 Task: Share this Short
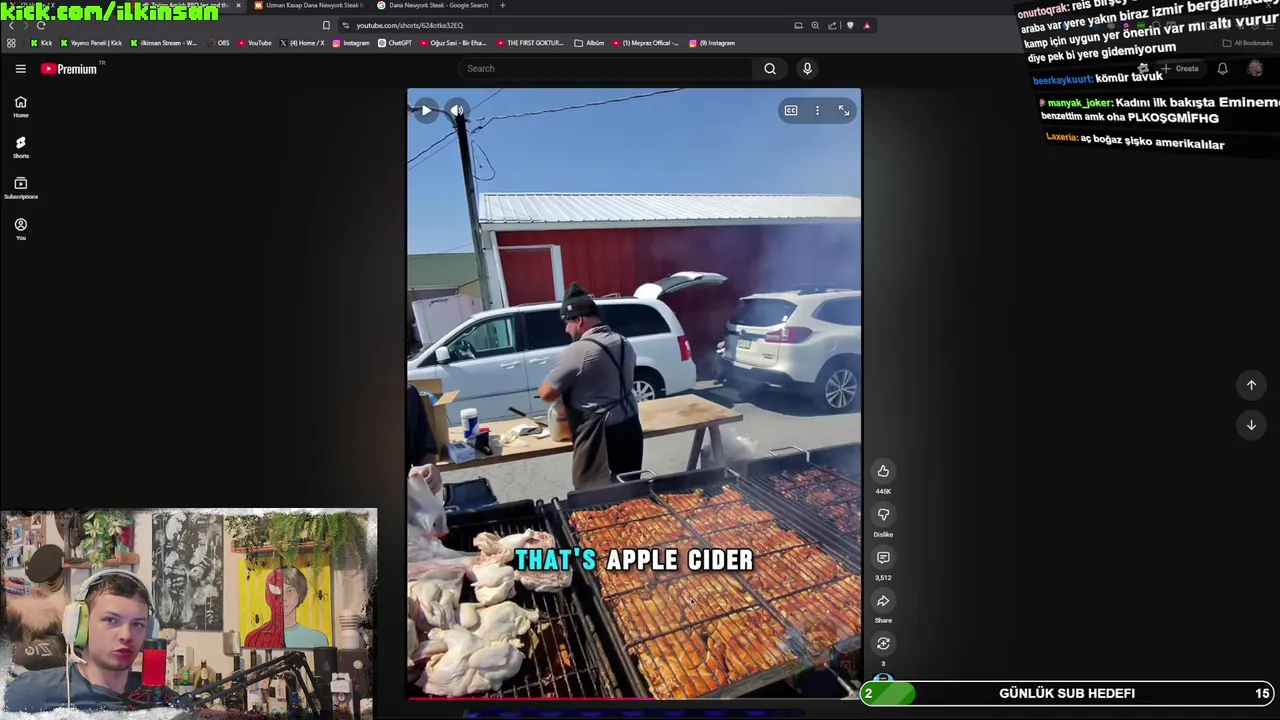[x=883, y=601]
